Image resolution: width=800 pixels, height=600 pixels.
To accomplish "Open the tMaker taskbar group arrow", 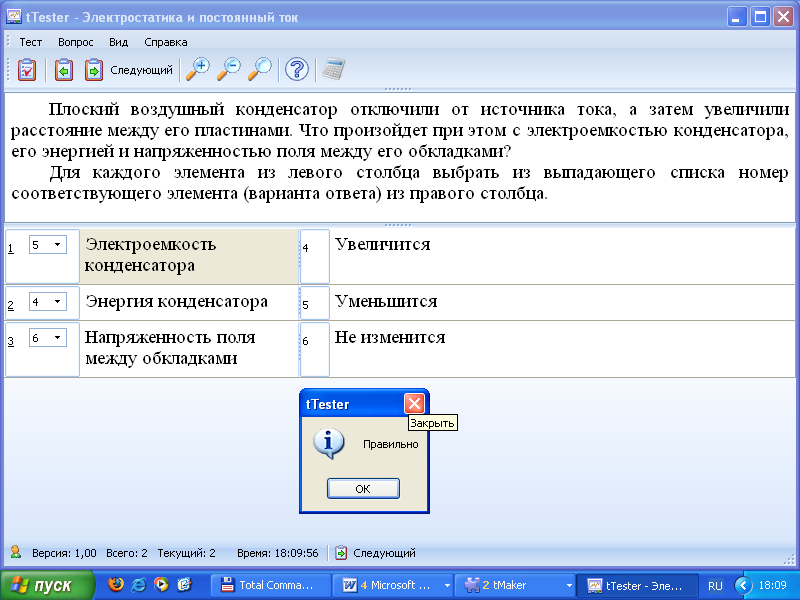I will click(569, 585).
